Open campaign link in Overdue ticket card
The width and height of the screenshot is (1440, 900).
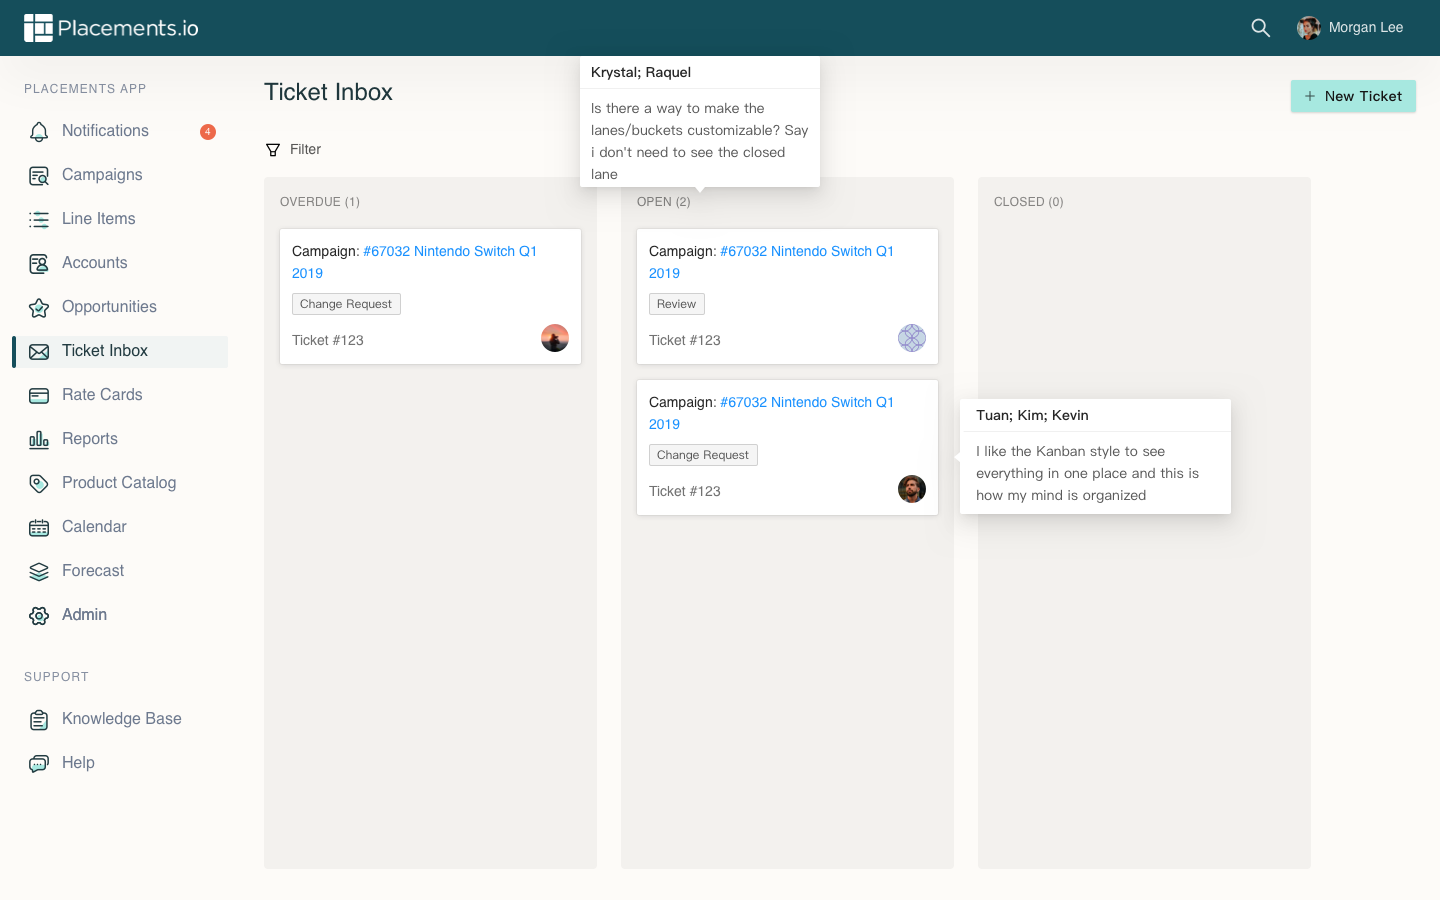[449, 252]
